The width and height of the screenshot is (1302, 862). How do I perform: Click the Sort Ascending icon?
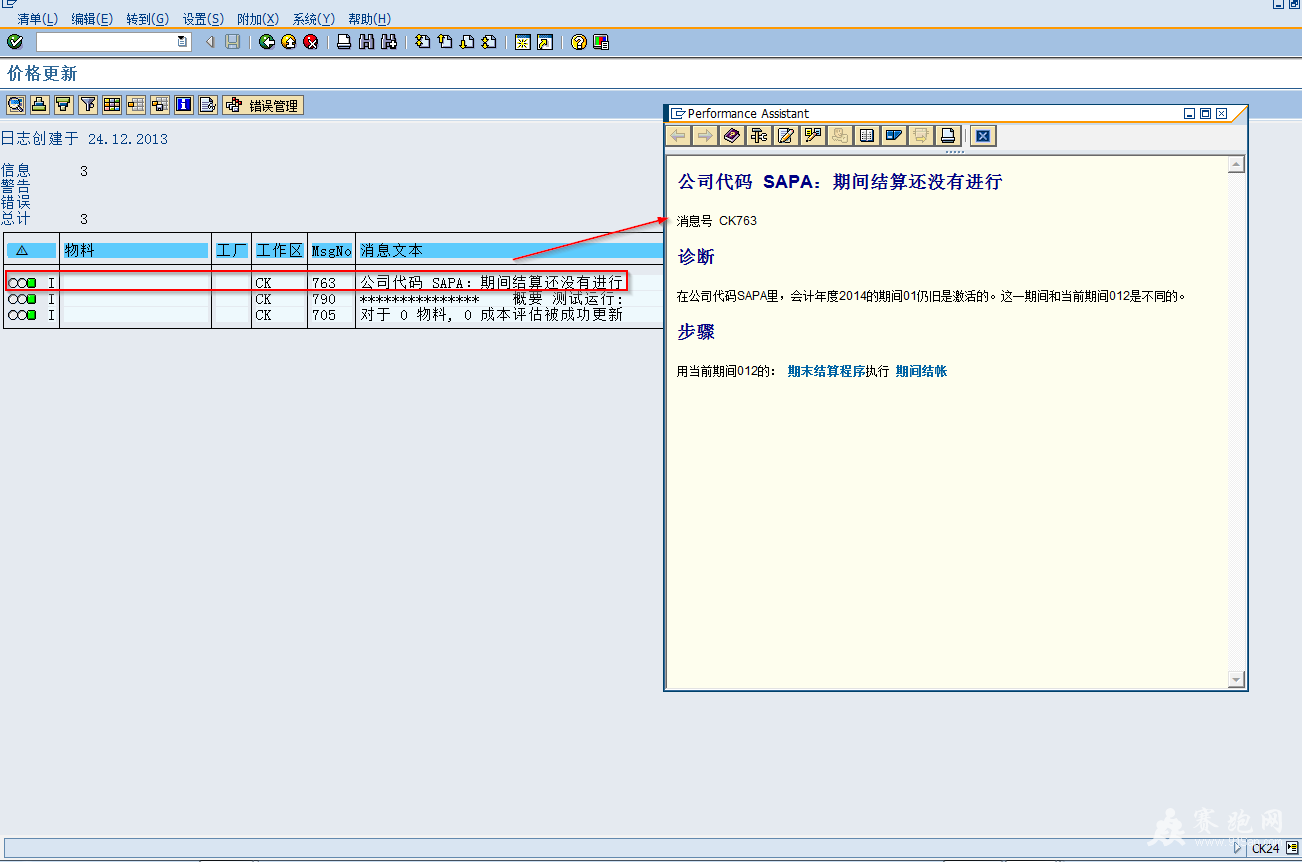39,105
